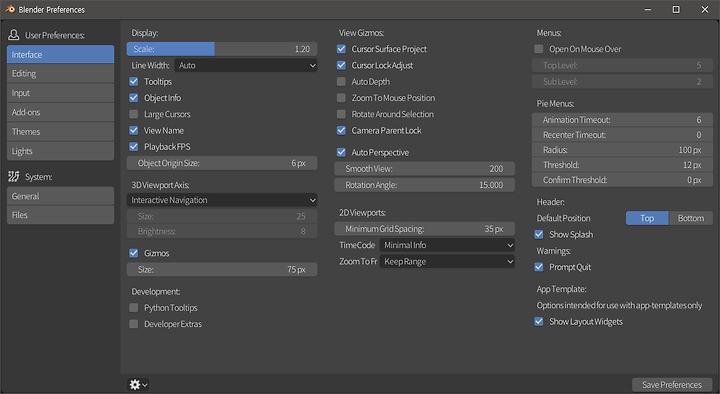Click the System sliders icon
720x394 pixels.
14,176
